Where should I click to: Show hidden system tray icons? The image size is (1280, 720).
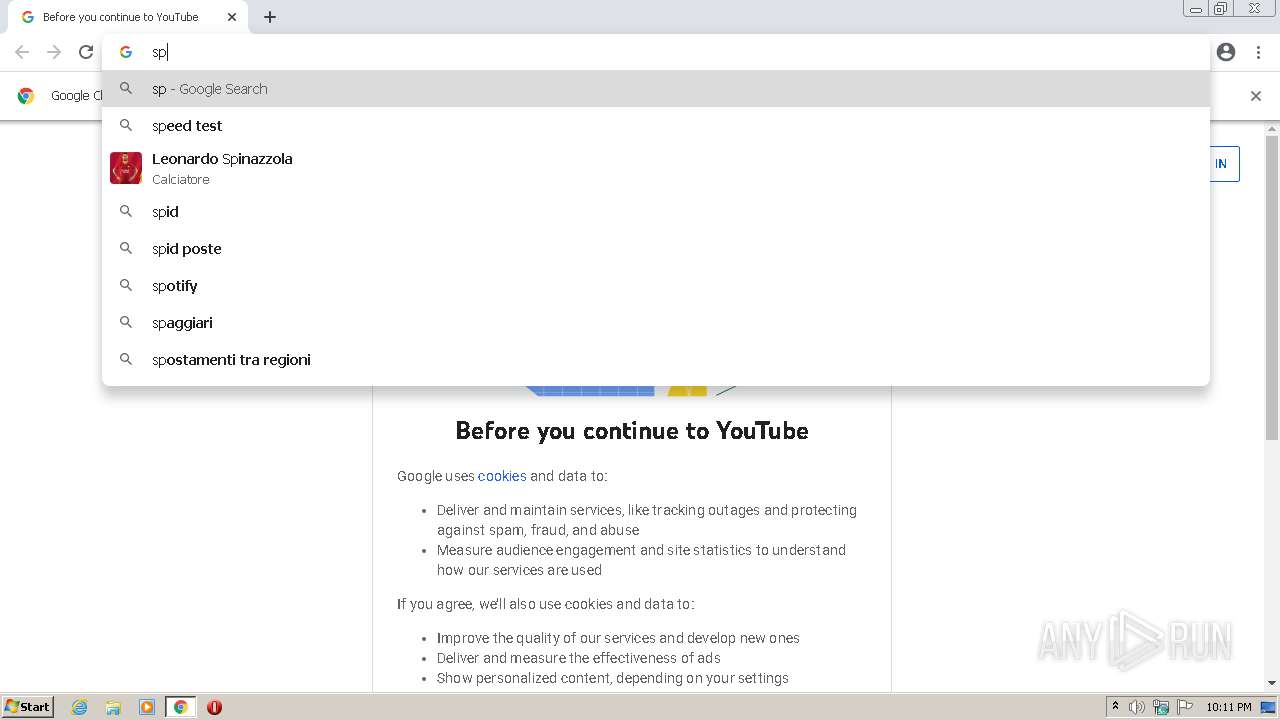(x=1115, y=707)
